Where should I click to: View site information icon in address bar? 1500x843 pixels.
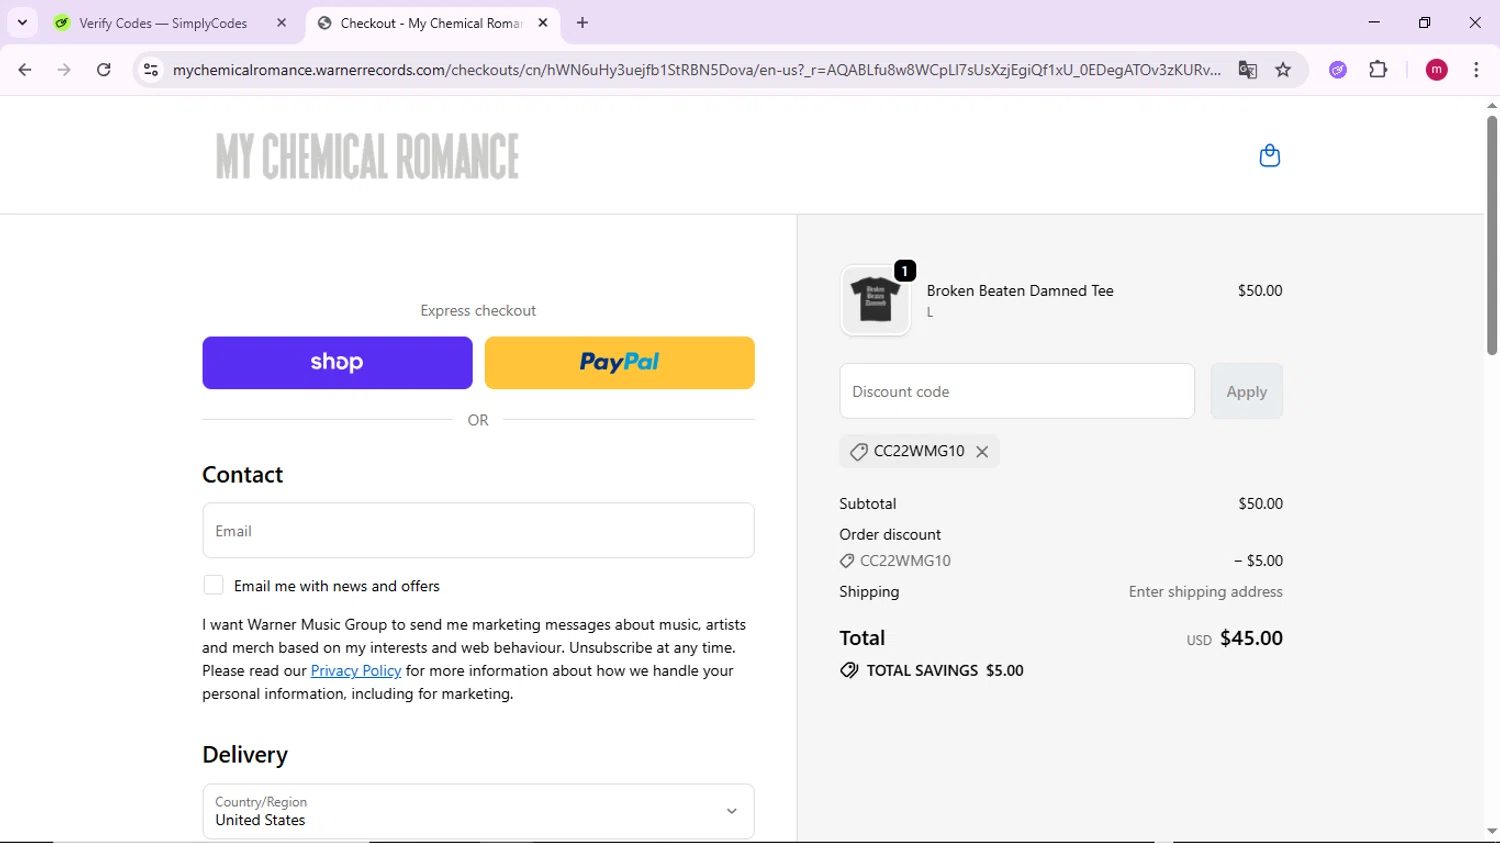tap(151, 70)
